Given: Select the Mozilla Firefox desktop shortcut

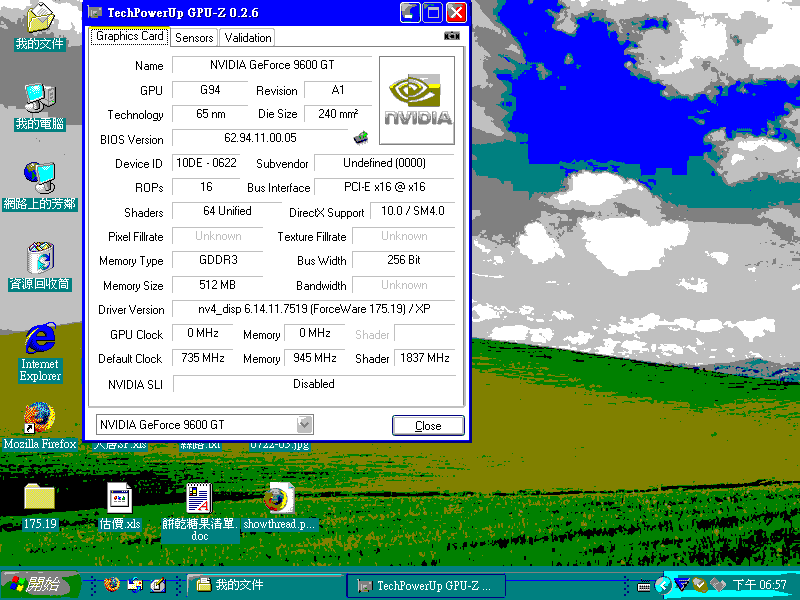Looking at the screenshot, I should coord(40,427).
